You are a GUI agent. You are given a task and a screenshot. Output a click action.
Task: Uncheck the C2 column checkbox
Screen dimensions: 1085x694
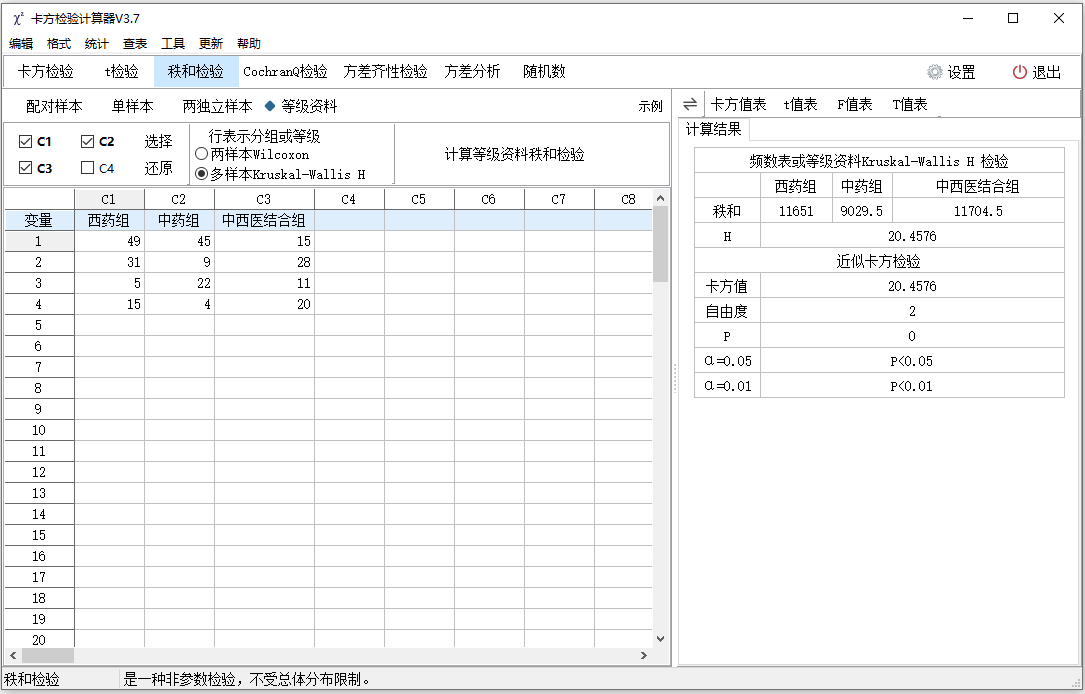click(87, 141)
